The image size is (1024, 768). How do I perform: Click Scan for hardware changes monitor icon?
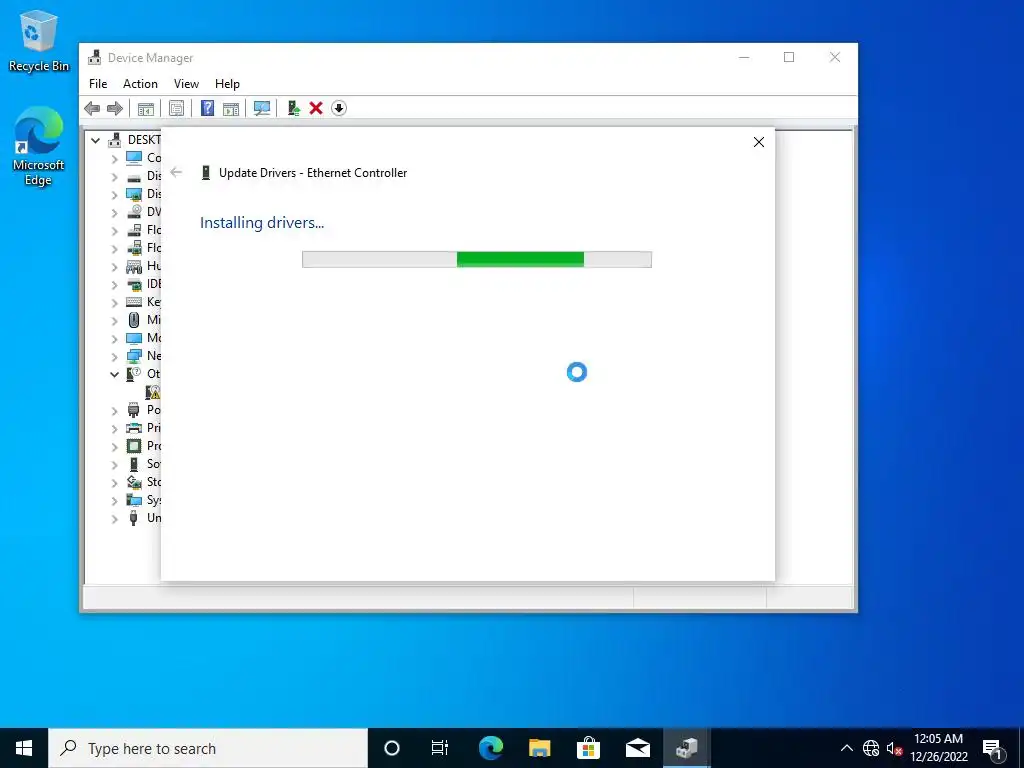[262, 108]
